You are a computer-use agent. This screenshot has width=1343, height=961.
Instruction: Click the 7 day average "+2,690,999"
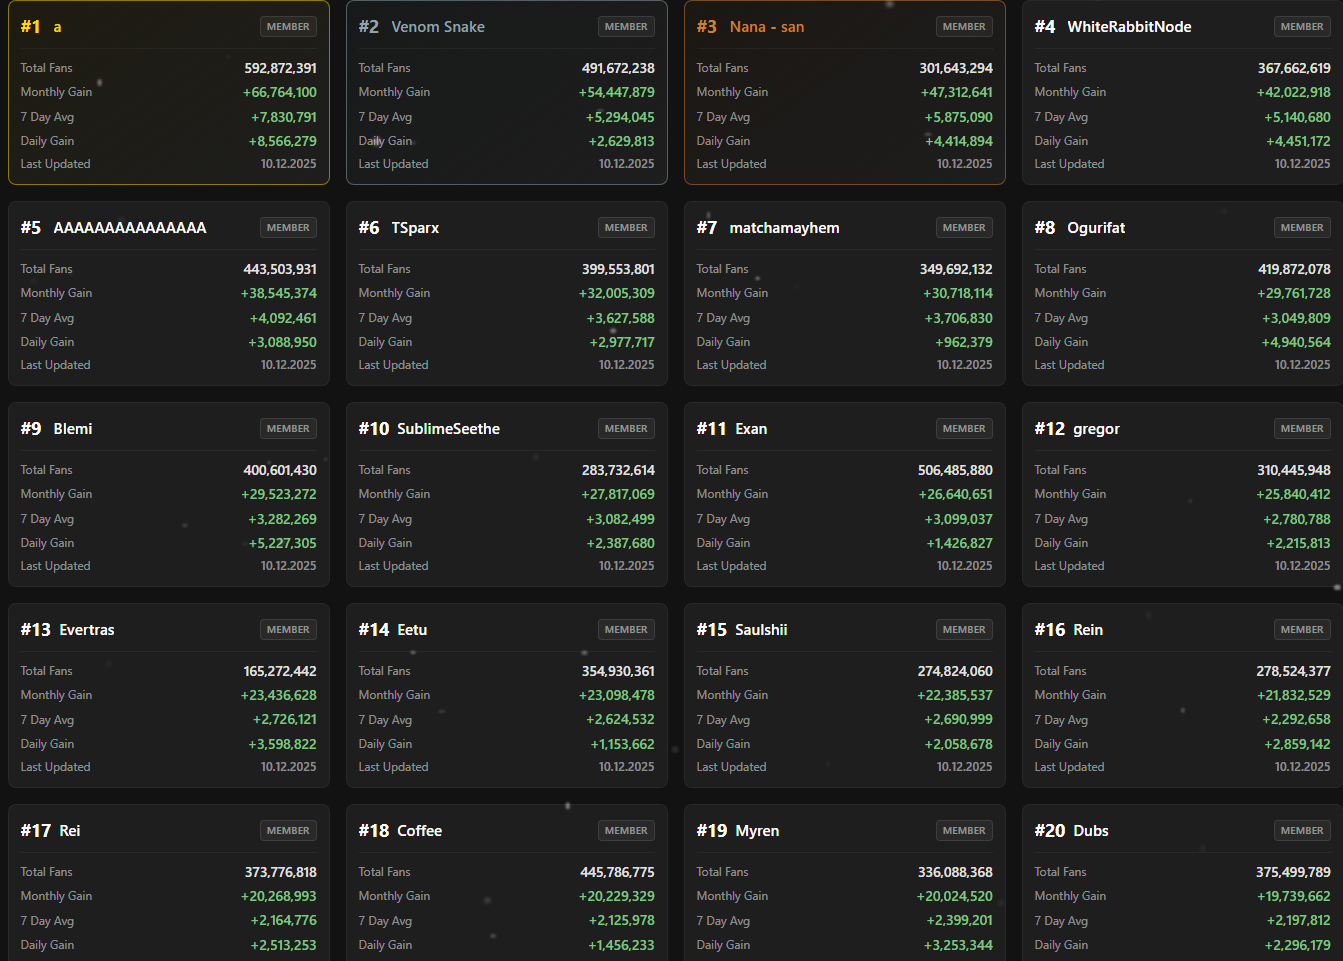pyautogui.click(x=959, y=720)
